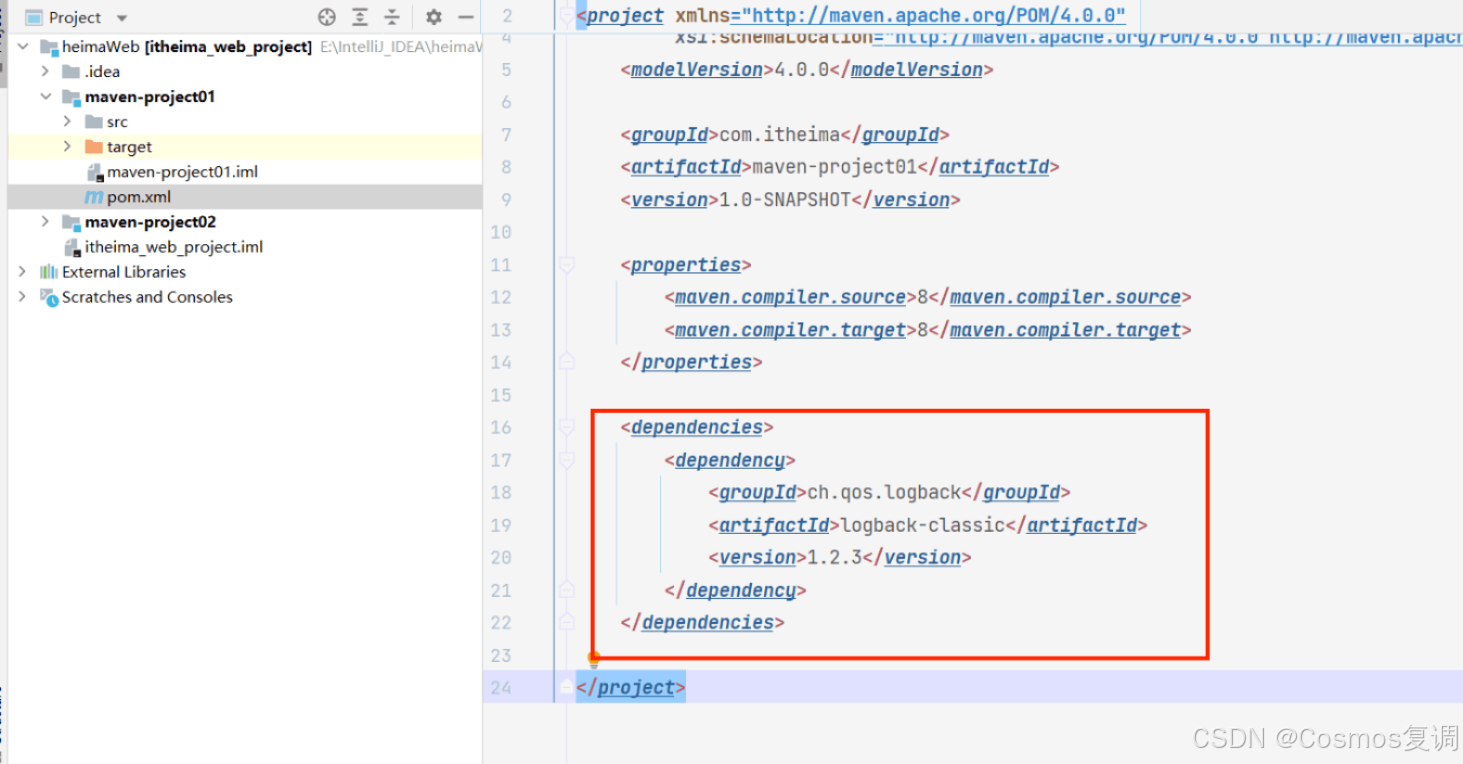Hide the Project tool window with minus icon
The image size is (1463, 764).
click(x=465, y=17)
